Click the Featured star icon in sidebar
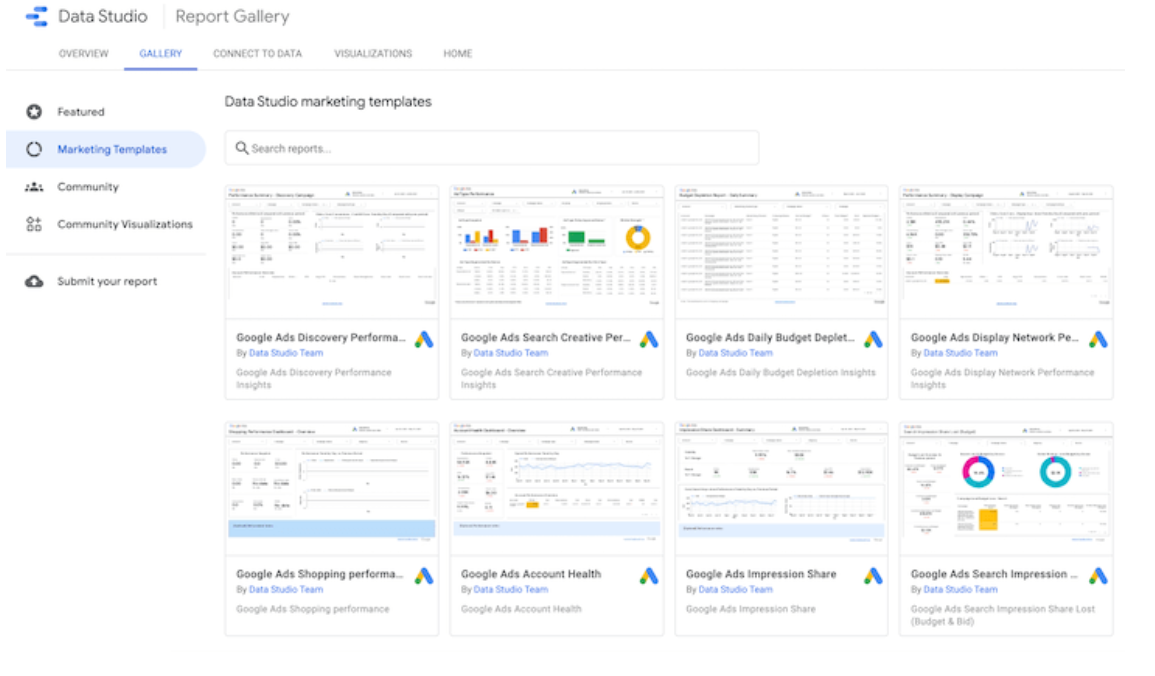The image size is (1155, 676). (x=34, y=112)
